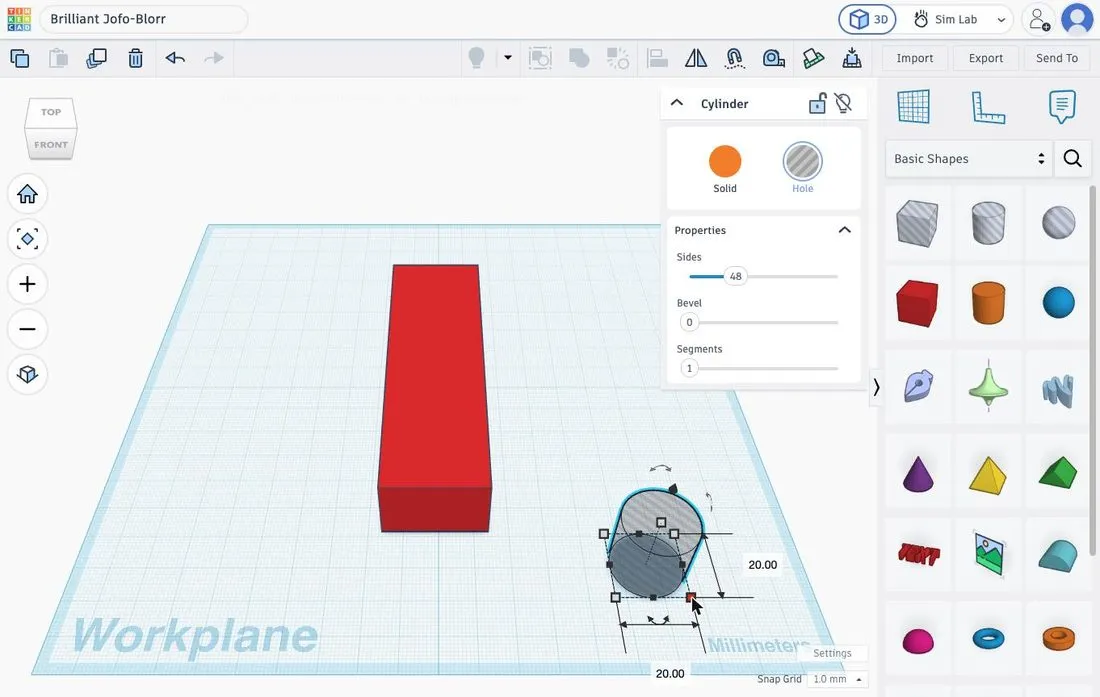Click the Mirror tool icon
The width and height of the screenshot is (1100, 697).
pyautogui.click(x=696, y=58)
